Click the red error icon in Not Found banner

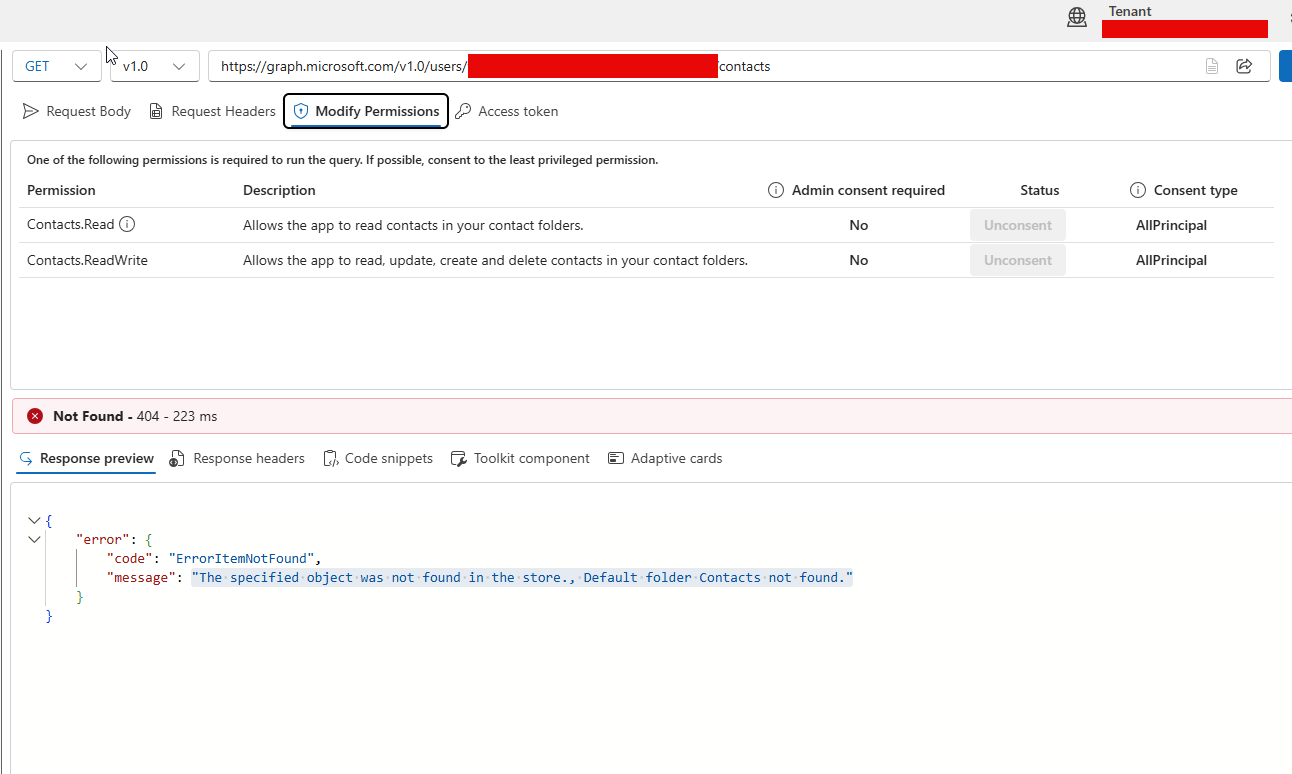click(35, 416)
